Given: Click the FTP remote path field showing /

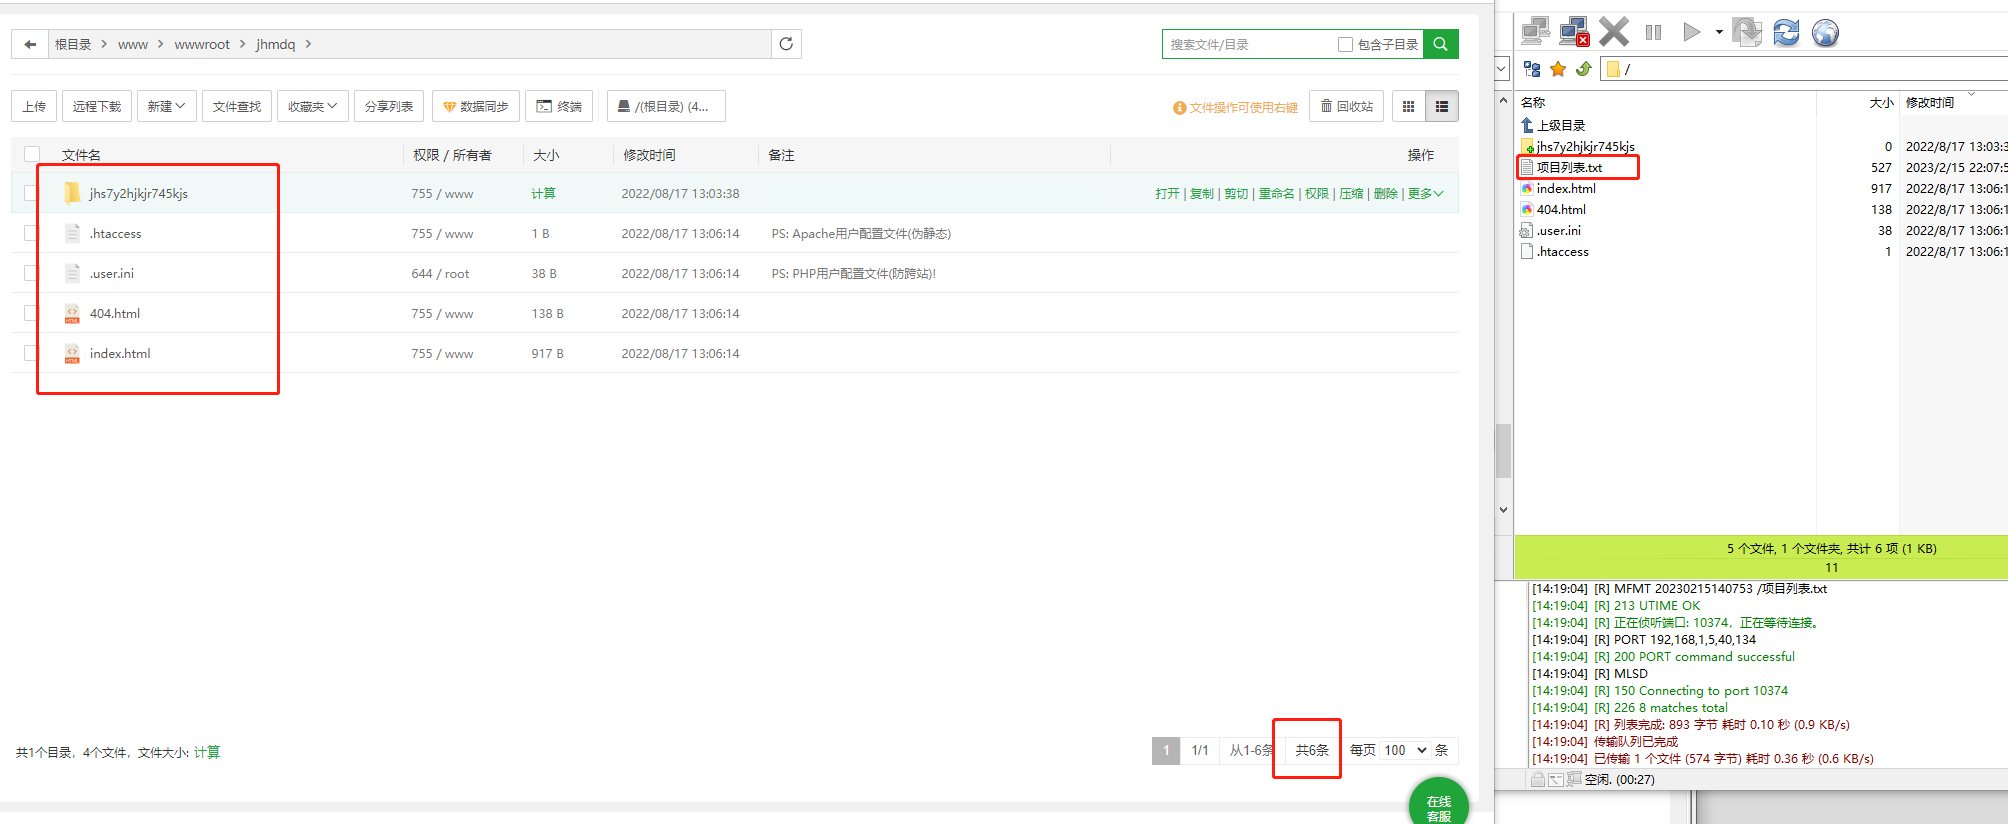Looking at the screenshot, I should pyautogui.click(x=1804, y=69).
